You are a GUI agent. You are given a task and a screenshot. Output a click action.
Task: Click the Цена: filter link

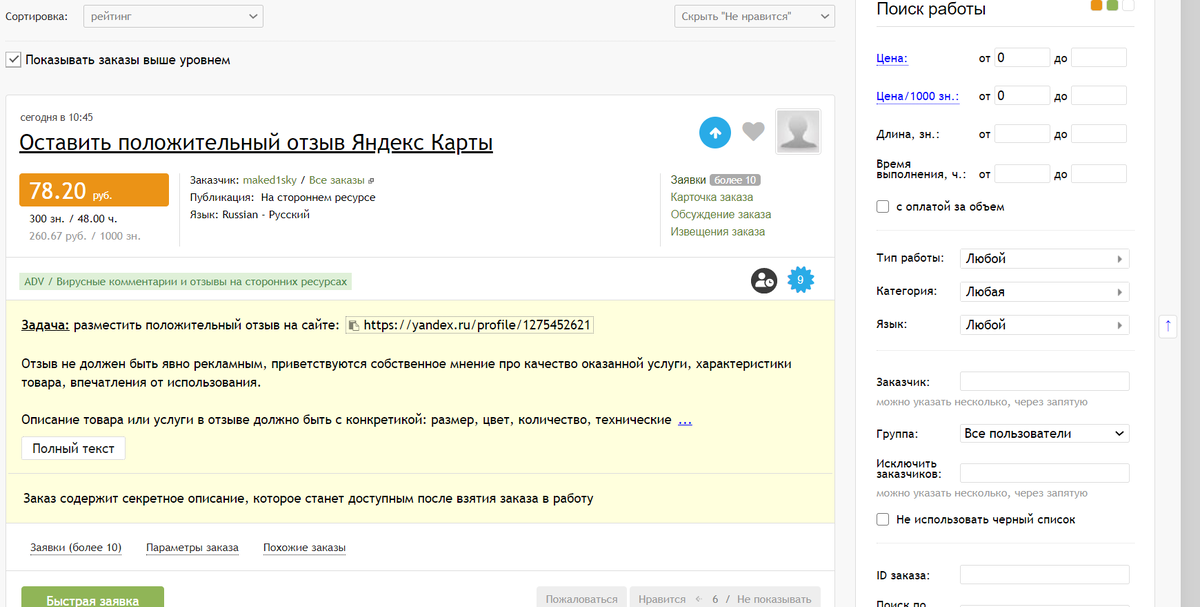click(x=892, y=58)
